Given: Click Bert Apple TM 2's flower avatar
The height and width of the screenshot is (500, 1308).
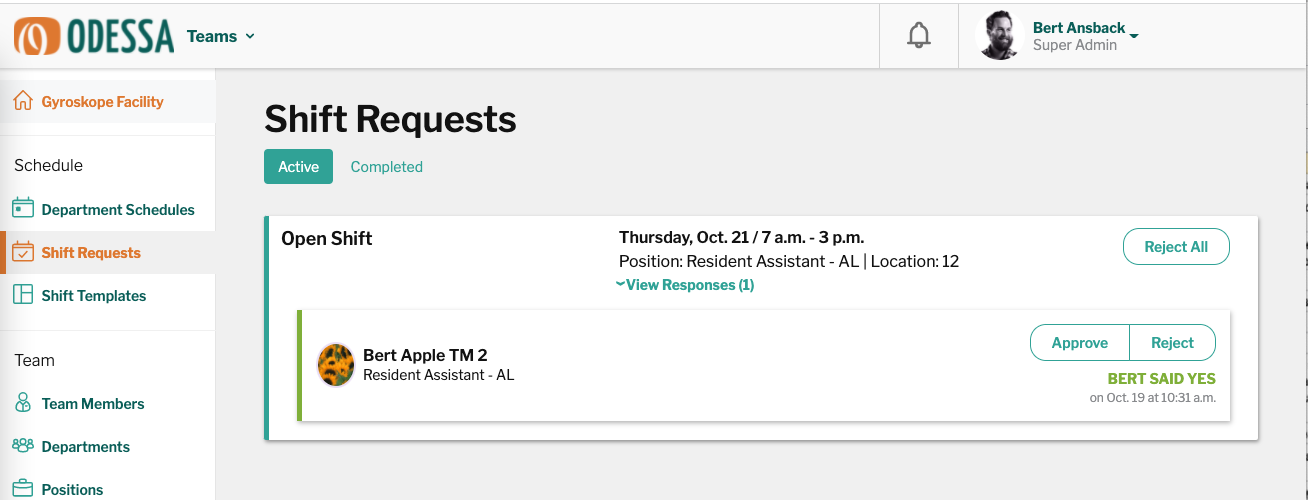Looking at the screenshot, I should tap(336, 365).
